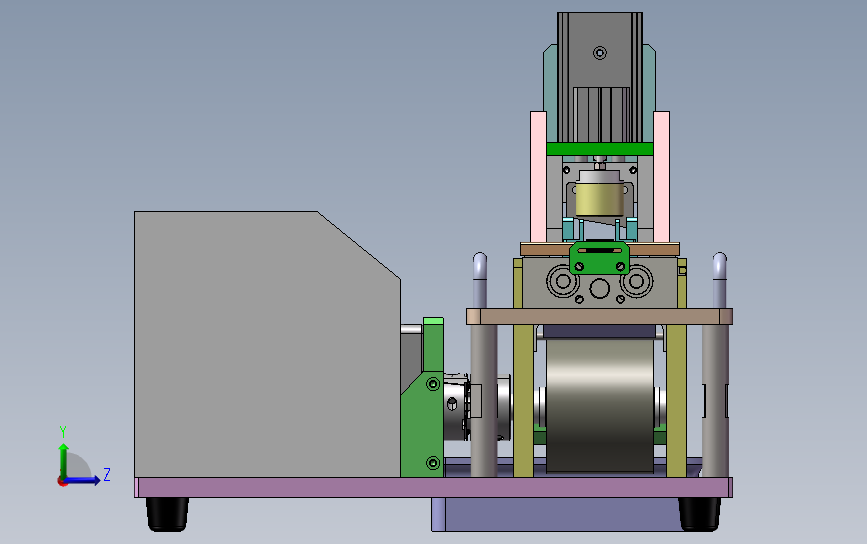
Task: Select the left black rubber foot
Action: [168, 514]
